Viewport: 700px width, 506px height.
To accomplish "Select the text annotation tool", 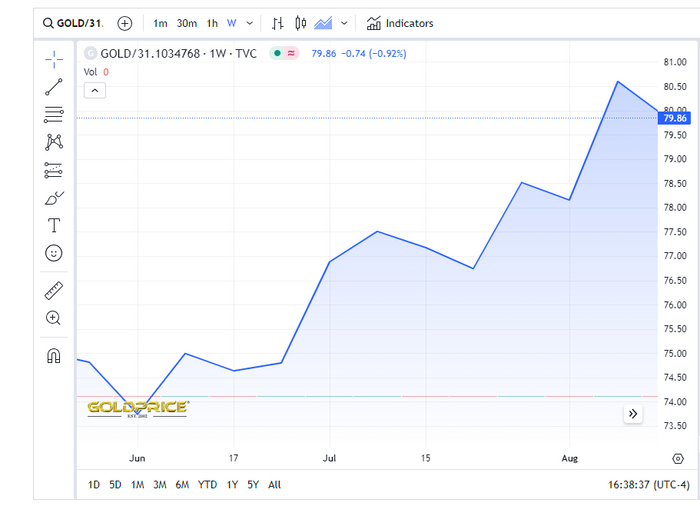I will click(x=54, y=225).
